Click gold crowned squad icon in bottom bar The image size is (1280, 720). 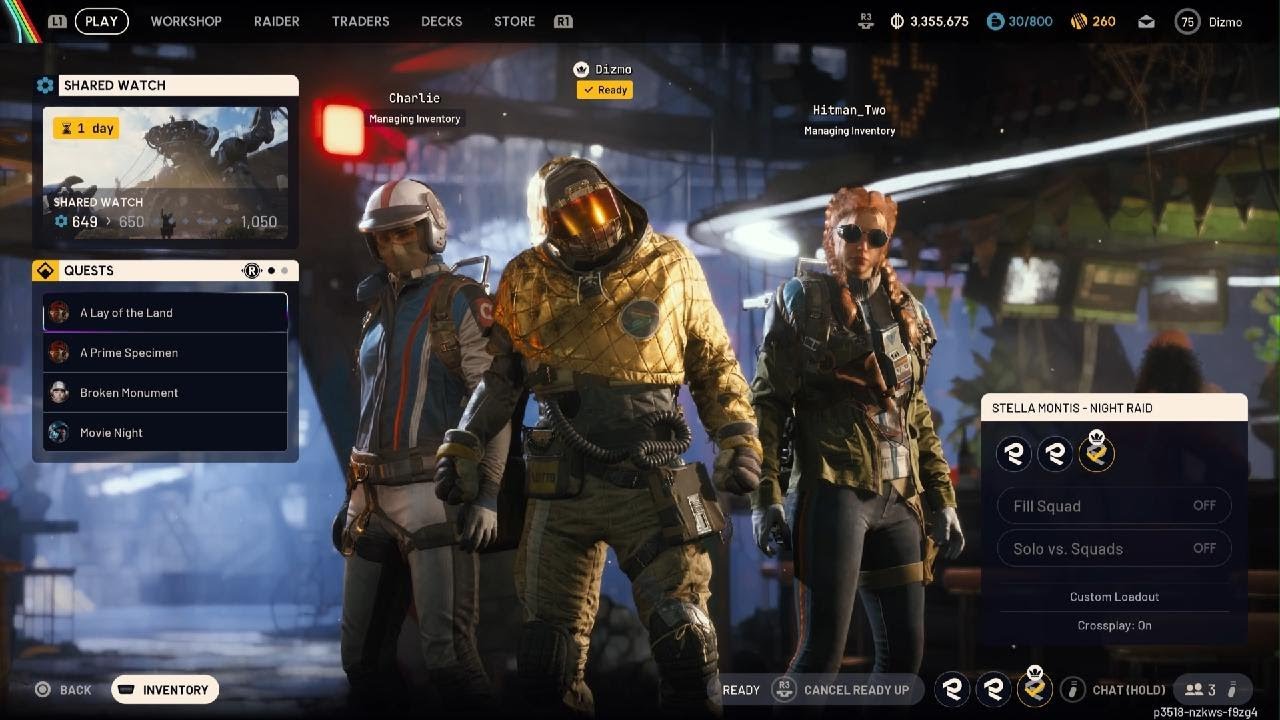coord(1035,688)
